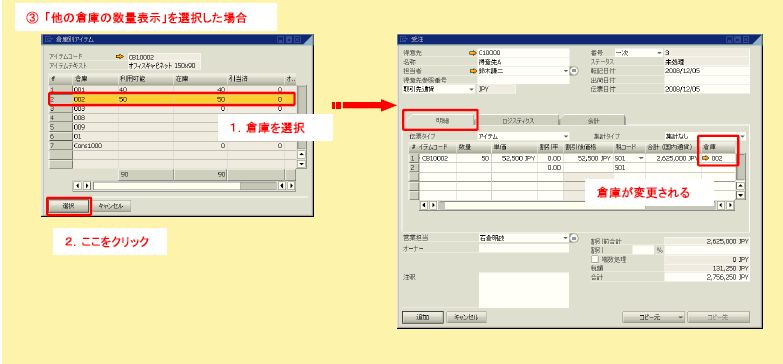Click the オーナー owner field
The image size is (783, 364).
523,248
